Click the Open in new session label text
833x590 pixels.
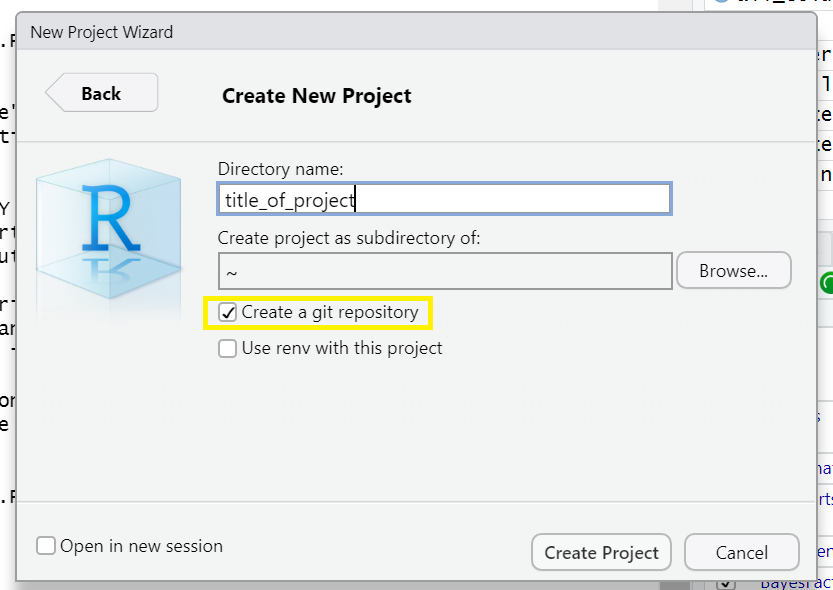tap(141, 546)
